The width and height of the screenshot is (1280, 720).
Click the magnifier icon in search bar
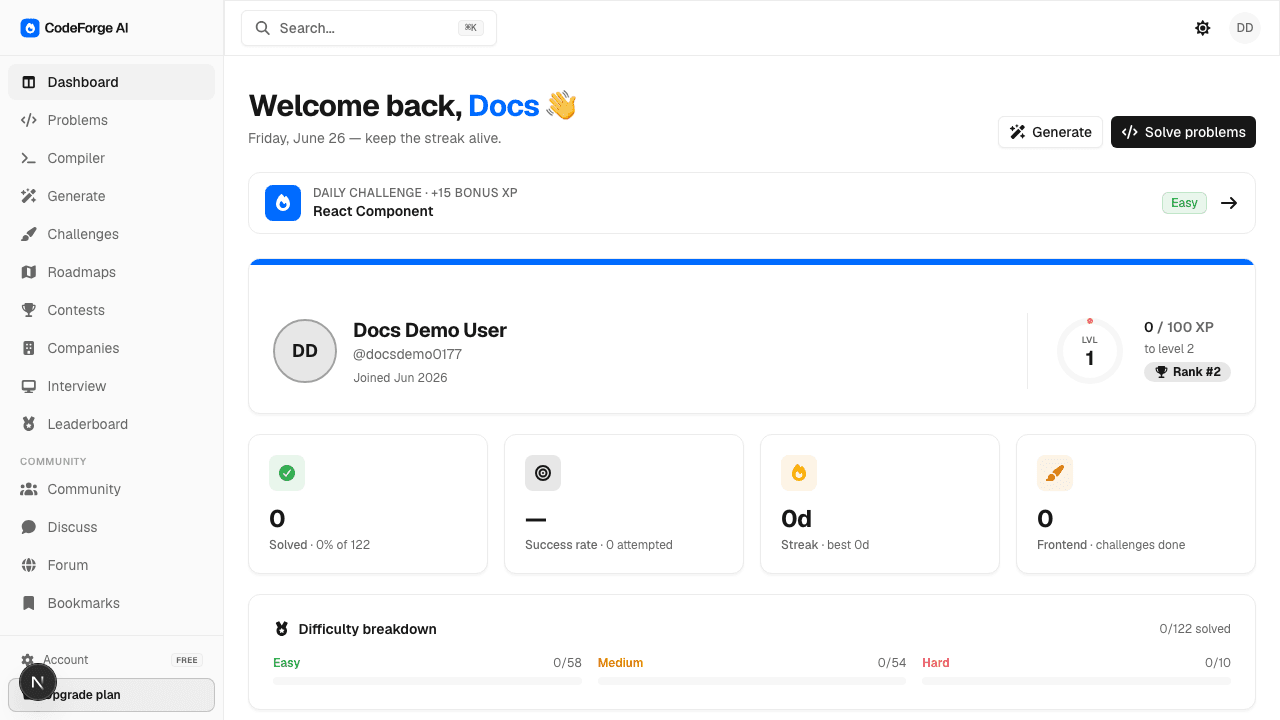click(263, 28)
